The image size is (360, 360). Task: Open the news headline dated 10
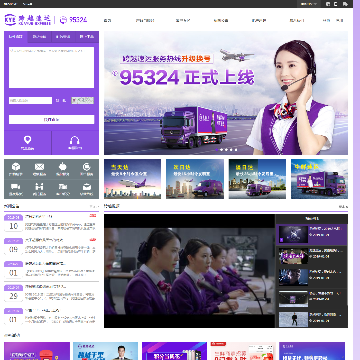39,216
